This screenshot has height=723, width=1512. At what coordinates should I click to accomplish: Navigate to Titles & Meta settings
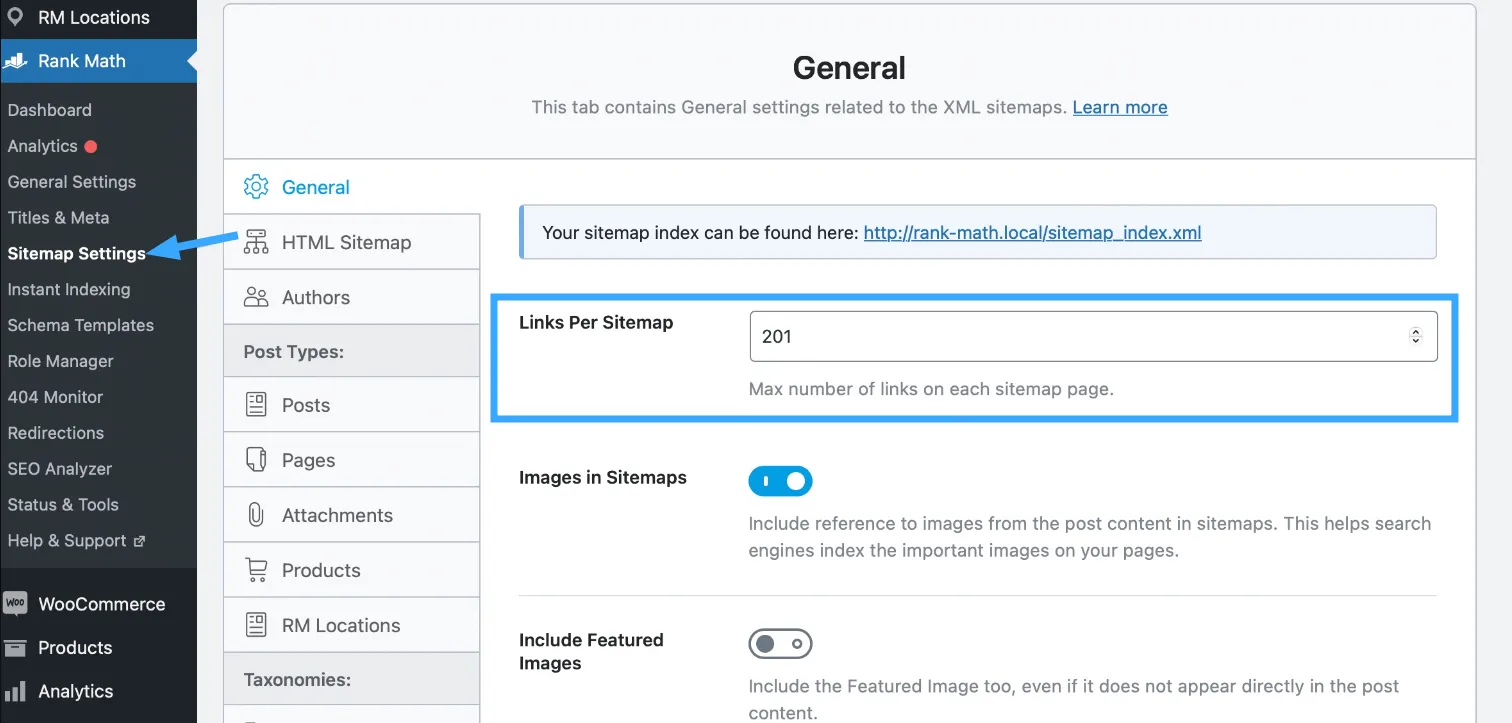tap(60, 217)
